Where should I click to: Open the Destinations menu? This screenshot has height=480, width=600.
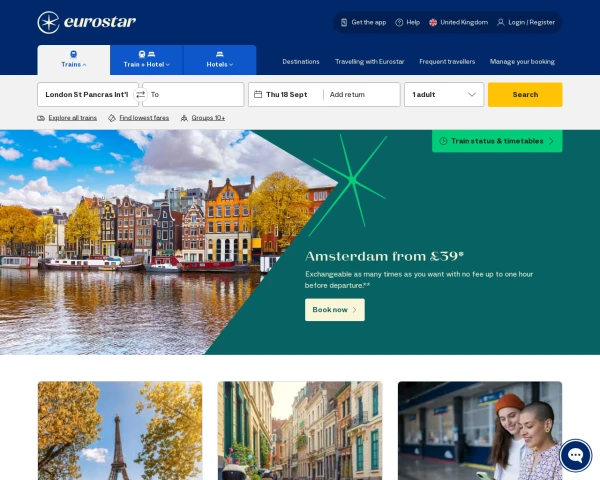(301, 61)
